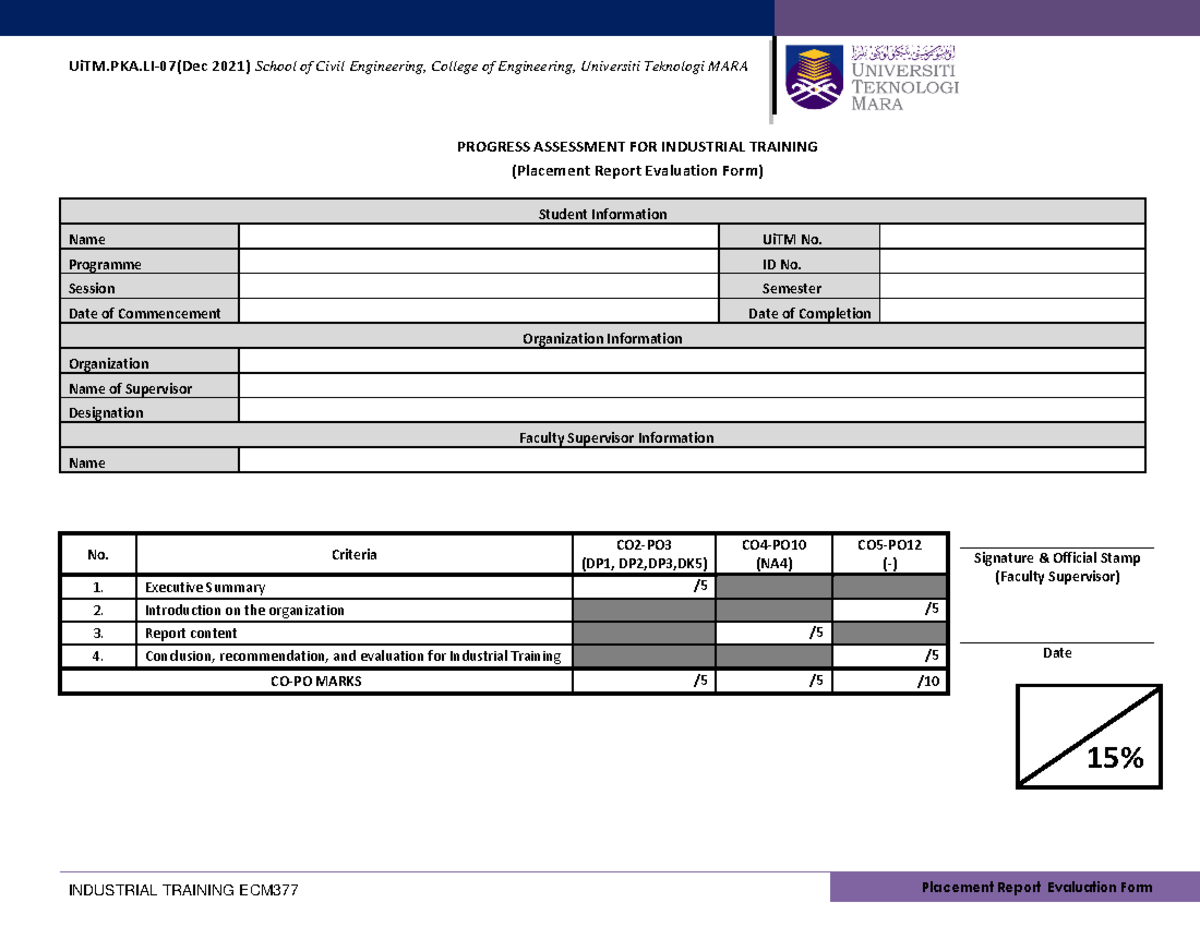Click the Organization blank field
1200x927 pixels.
692,362
